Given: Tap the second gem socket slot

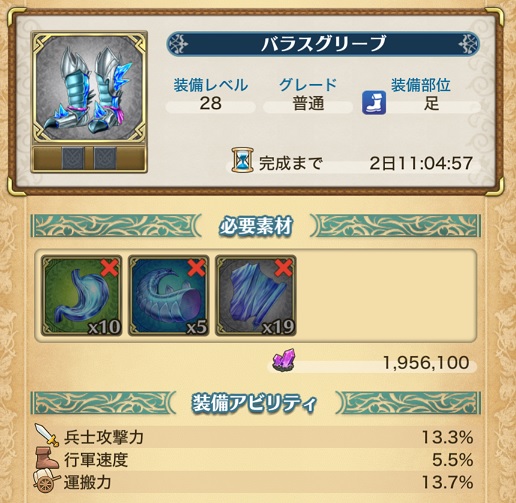Looking at the screenshot, I should (x=105, y=158).
